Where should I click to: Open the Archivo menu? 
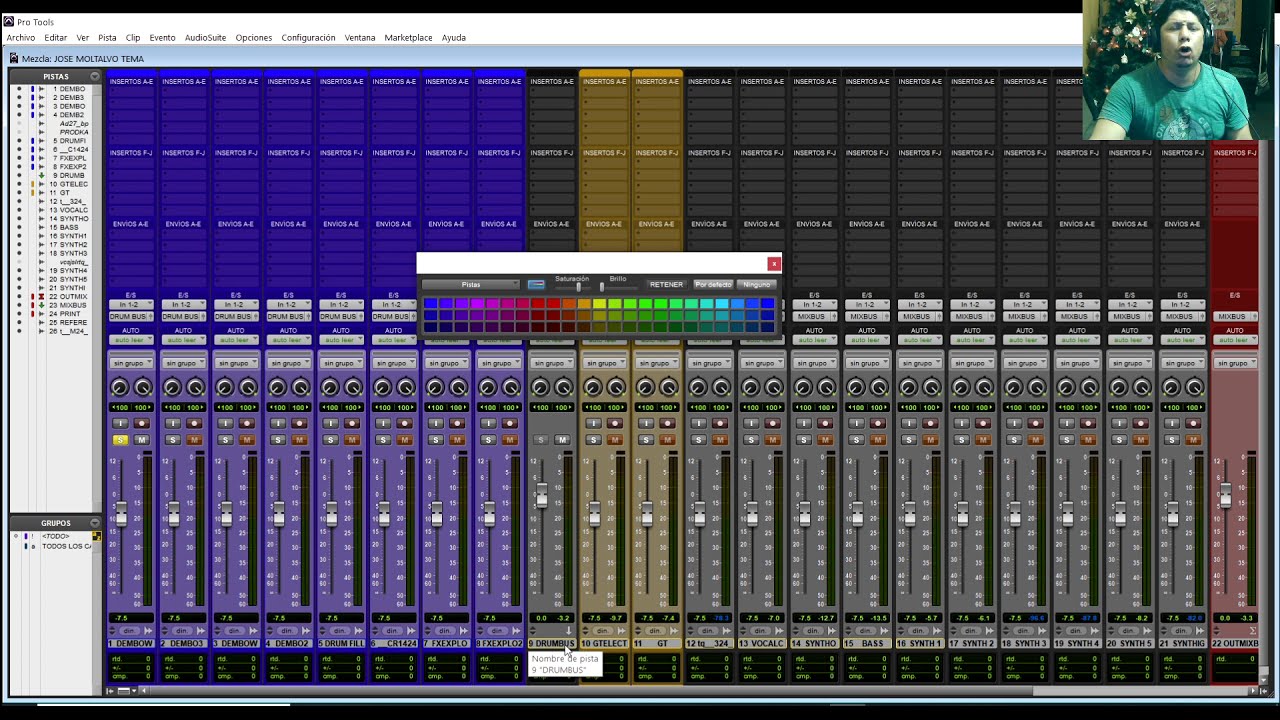click(21, 38)
